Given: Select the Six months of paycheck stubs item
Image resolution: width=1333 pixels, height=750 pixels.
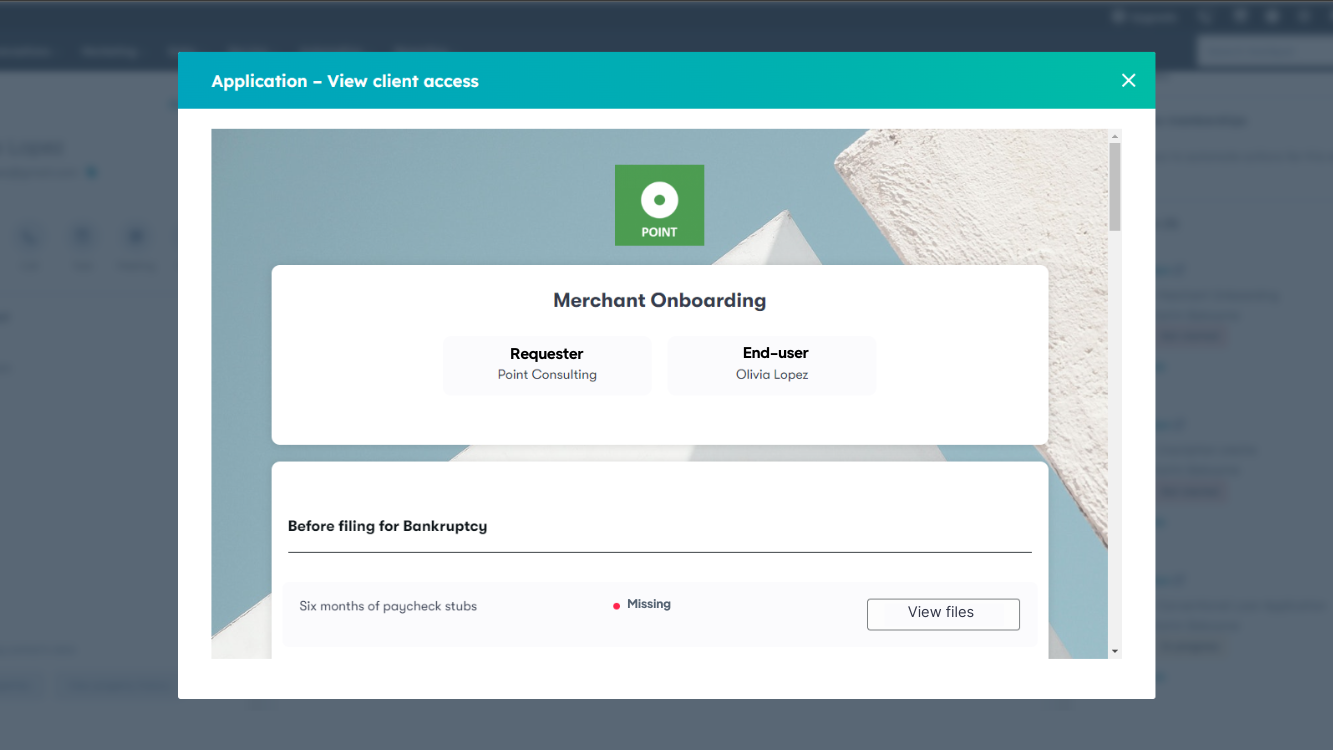Looking at the screenshot, I should click(388, 606).
